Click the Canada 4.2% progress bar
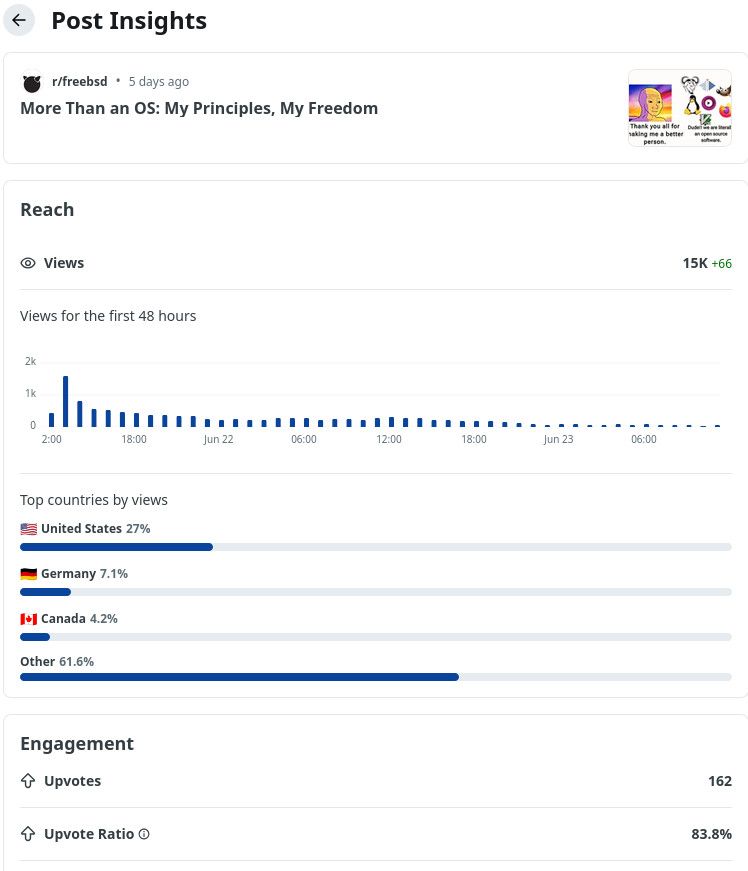The image size is (748, 871). click(375, 637)
